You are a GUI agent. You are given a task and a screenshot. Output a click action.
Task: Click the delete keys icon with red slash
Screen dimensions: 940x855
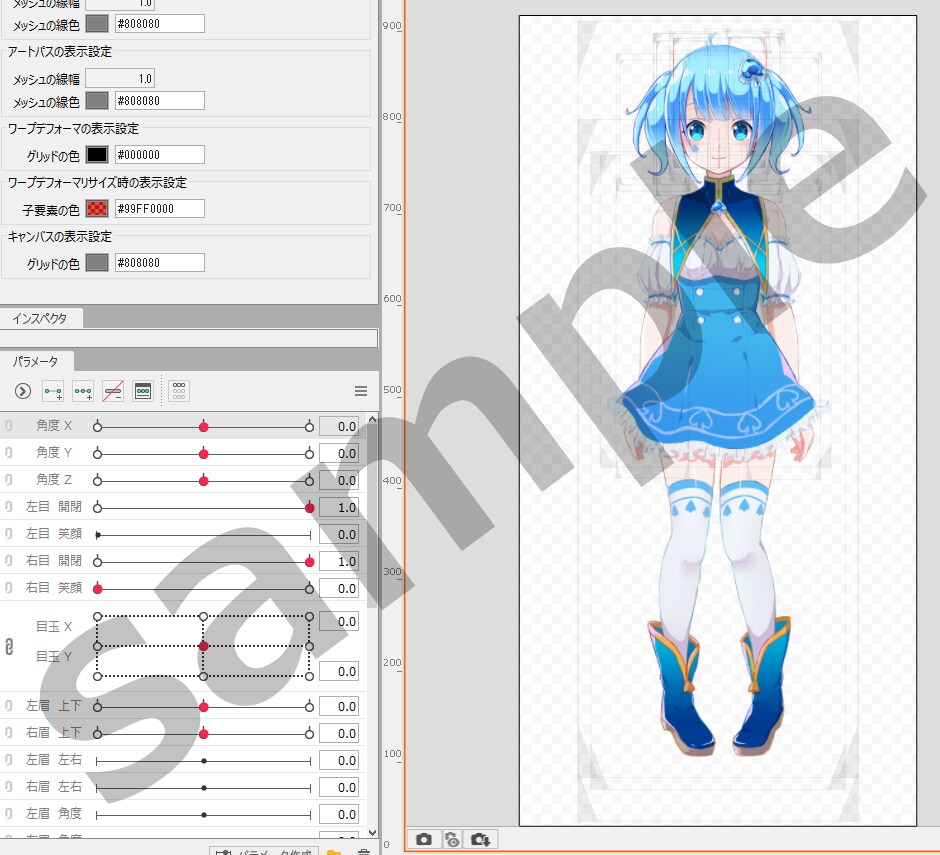(113, 392)
